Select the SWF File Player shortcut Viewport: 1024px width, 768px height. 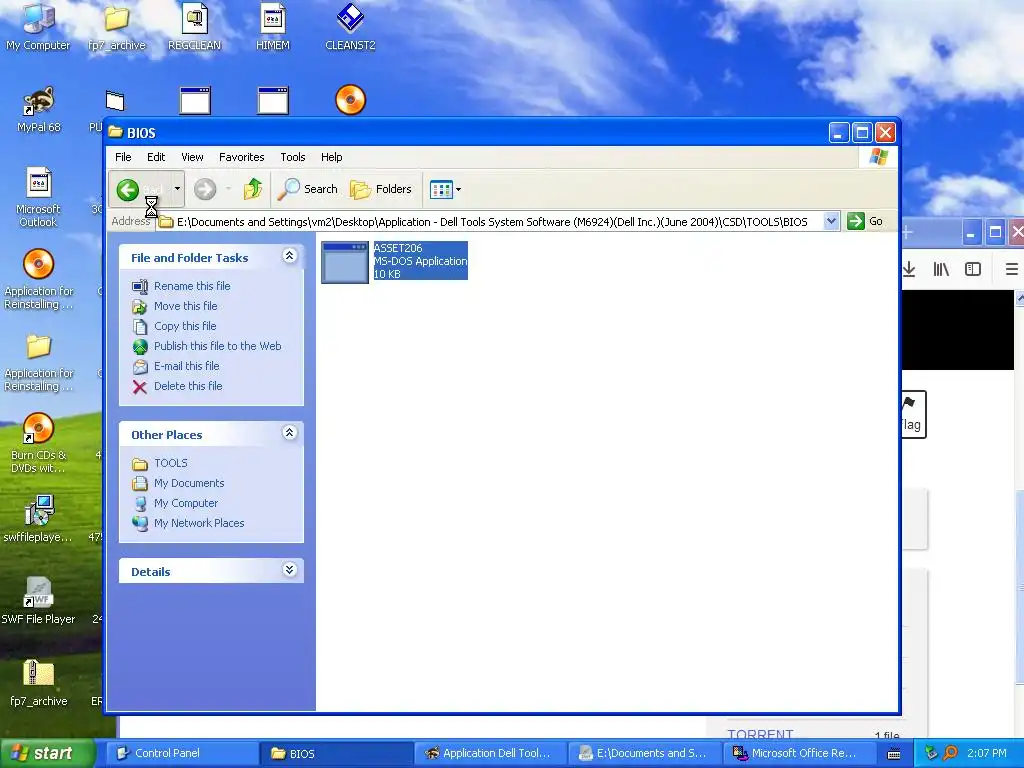point(38,601)
